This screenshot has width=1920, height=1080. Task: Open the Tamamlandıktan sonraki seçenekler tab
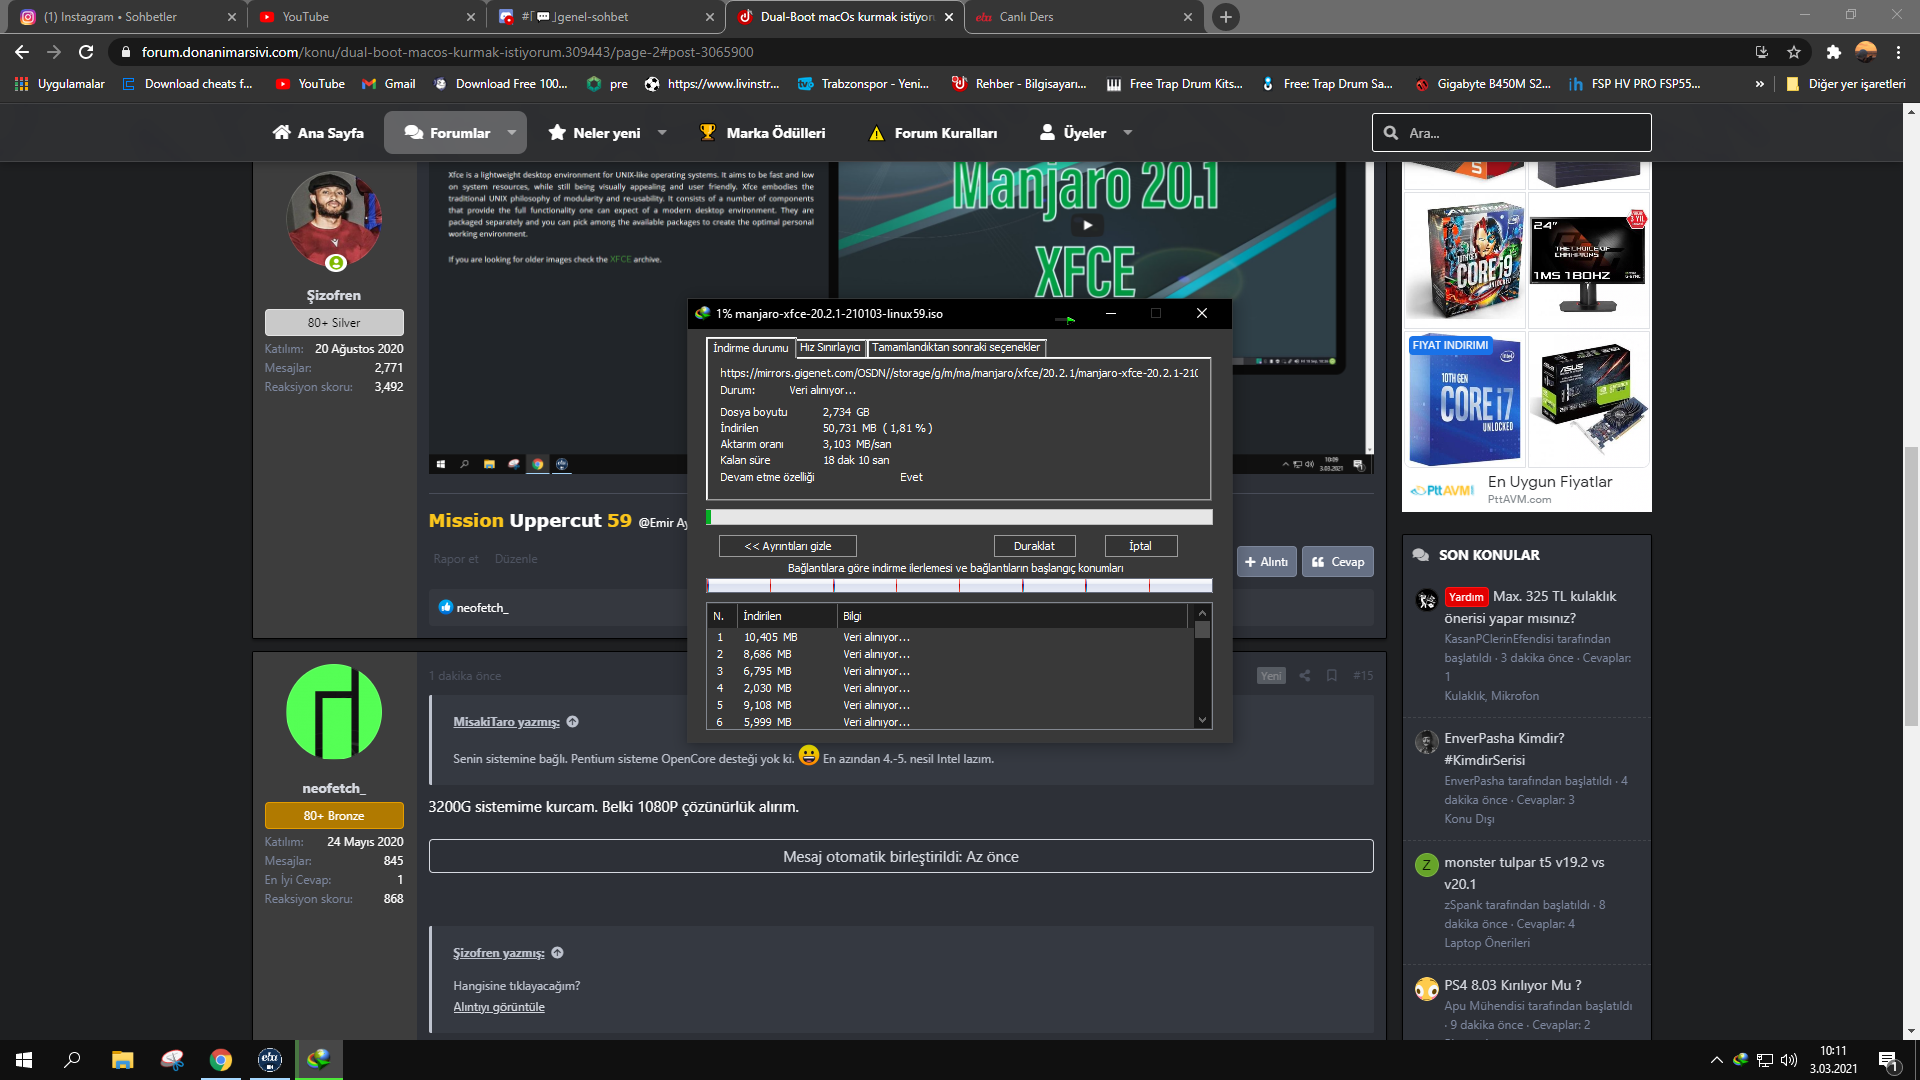click(x=955, y=347)
